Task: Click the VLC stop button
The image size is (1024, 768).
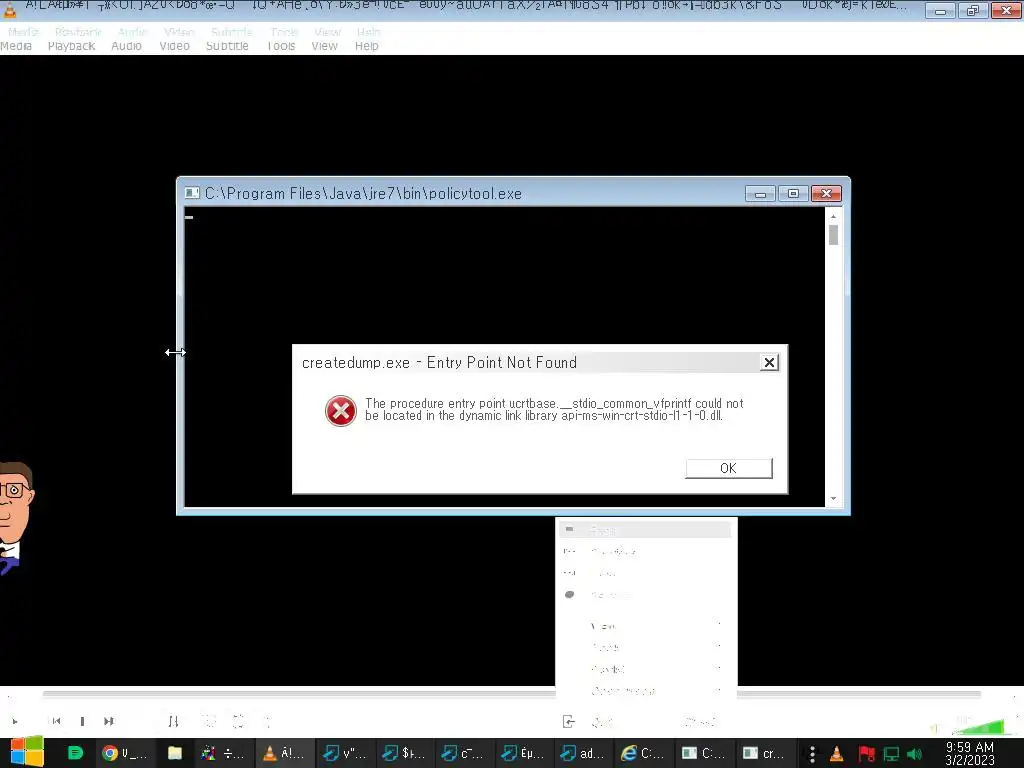Action: click(x=82, y=721)
